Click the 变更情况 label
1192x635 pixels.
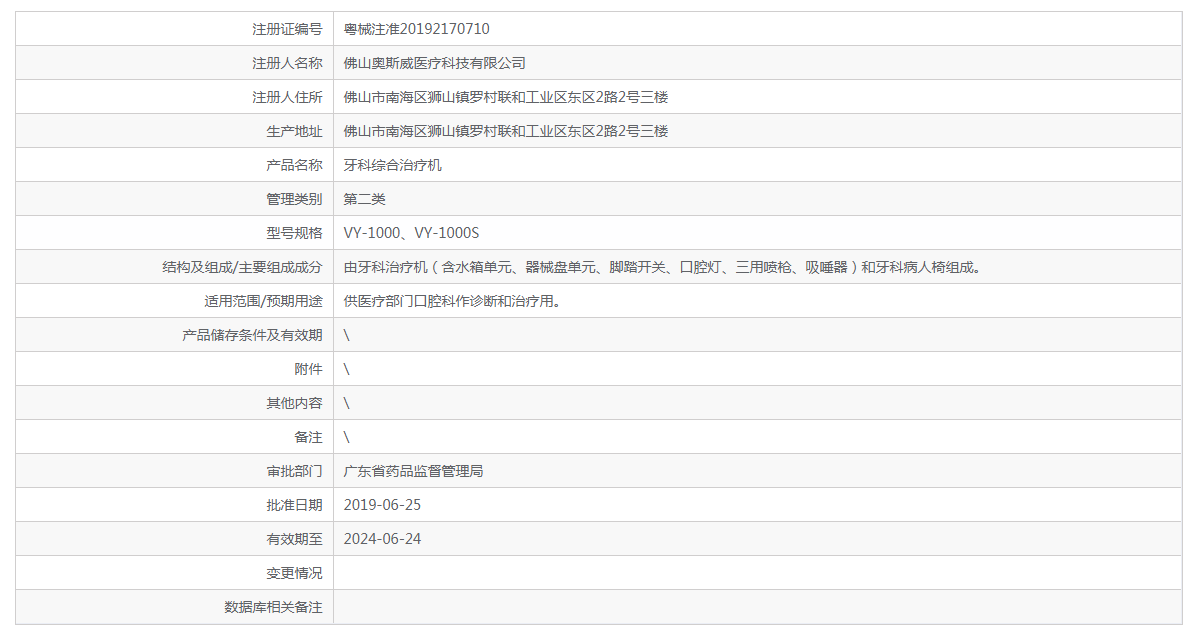(x=293, y=573)
